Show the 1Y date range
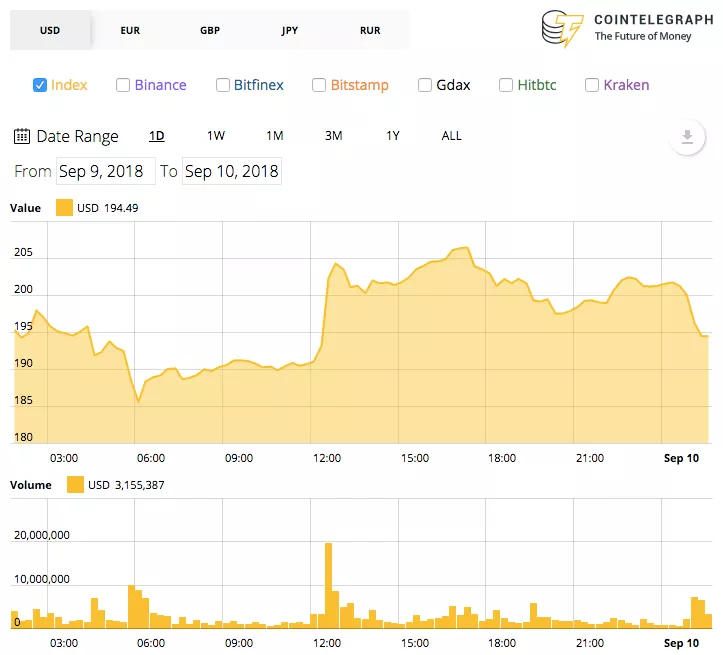This screenshot has height=655, width=723. [393, 136]
